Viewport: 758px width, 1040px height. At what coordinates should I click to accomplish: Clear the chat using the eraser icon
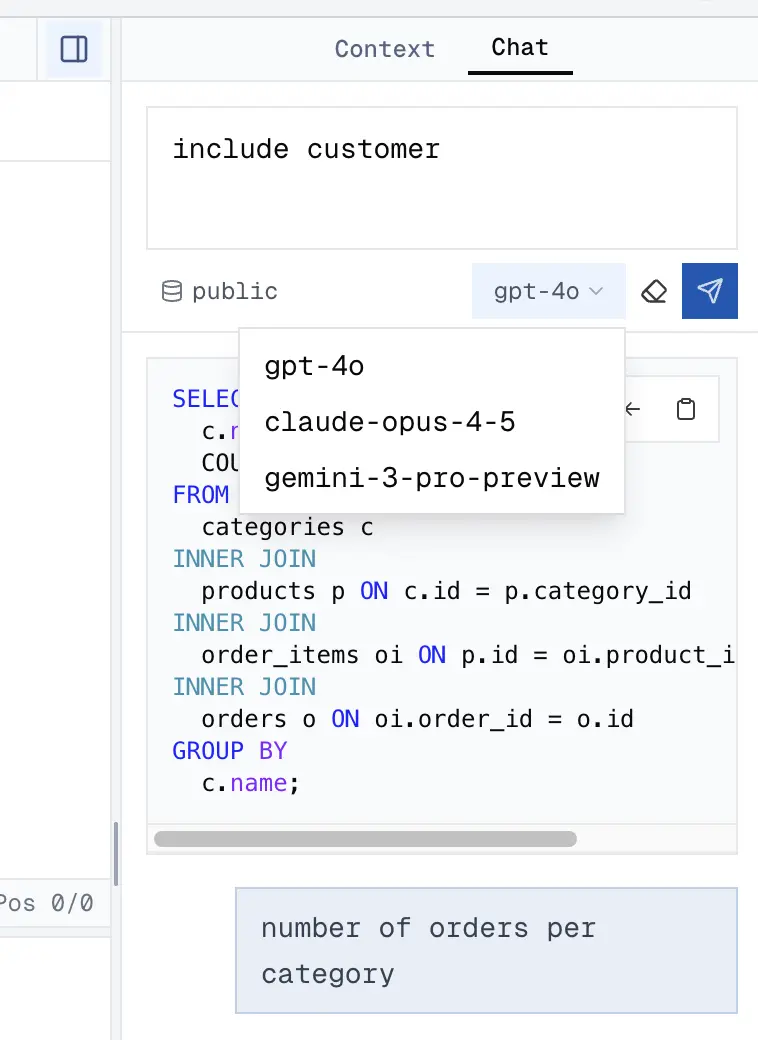point(655,291)
